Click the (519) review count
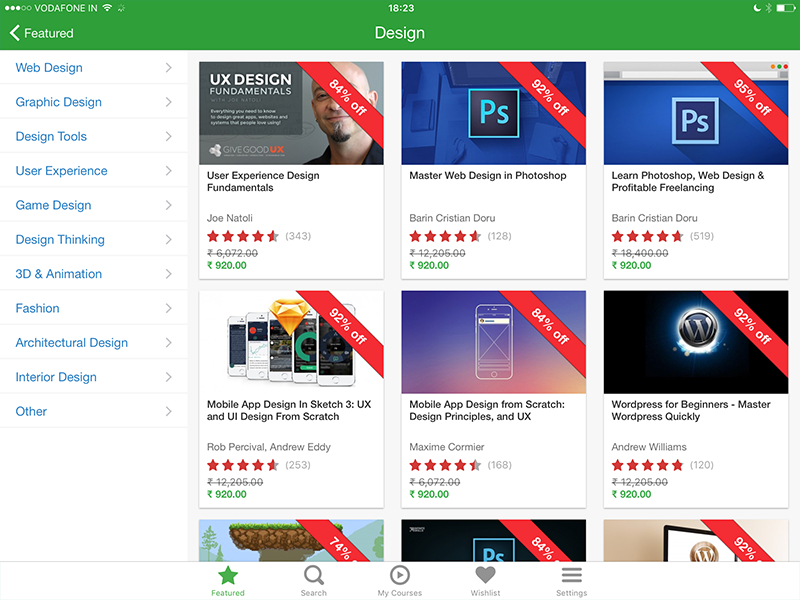This screenshot has height=600, width=800. tap(702, 236)
